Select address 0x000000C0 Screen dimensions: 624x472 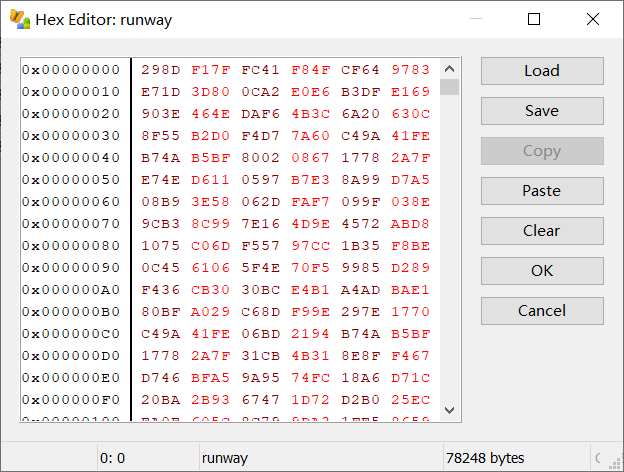pos(71,334)
